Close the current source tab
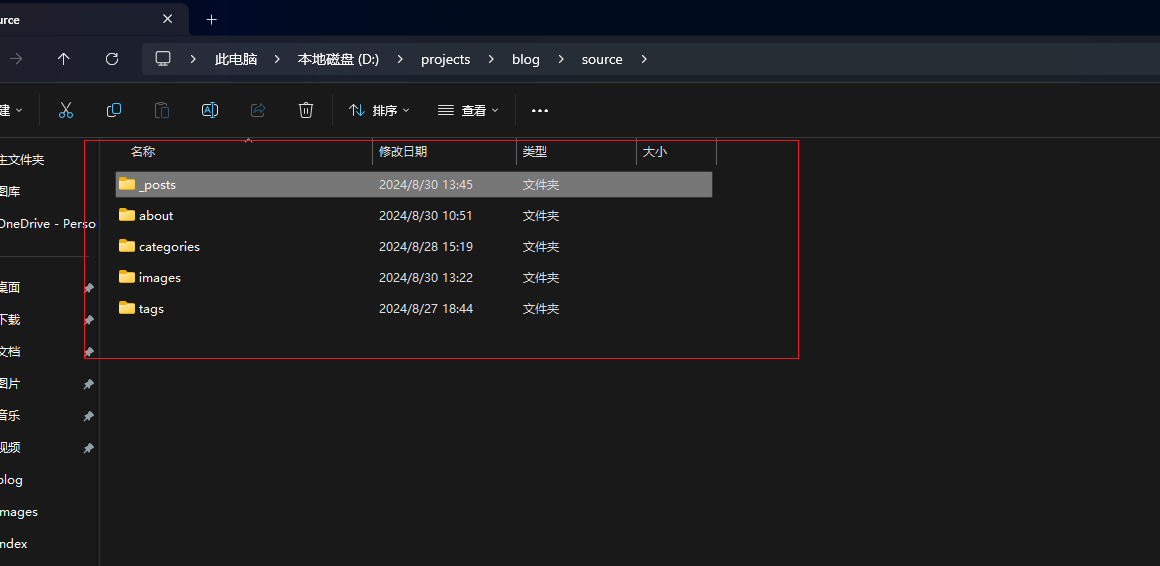 click(167, 19)
